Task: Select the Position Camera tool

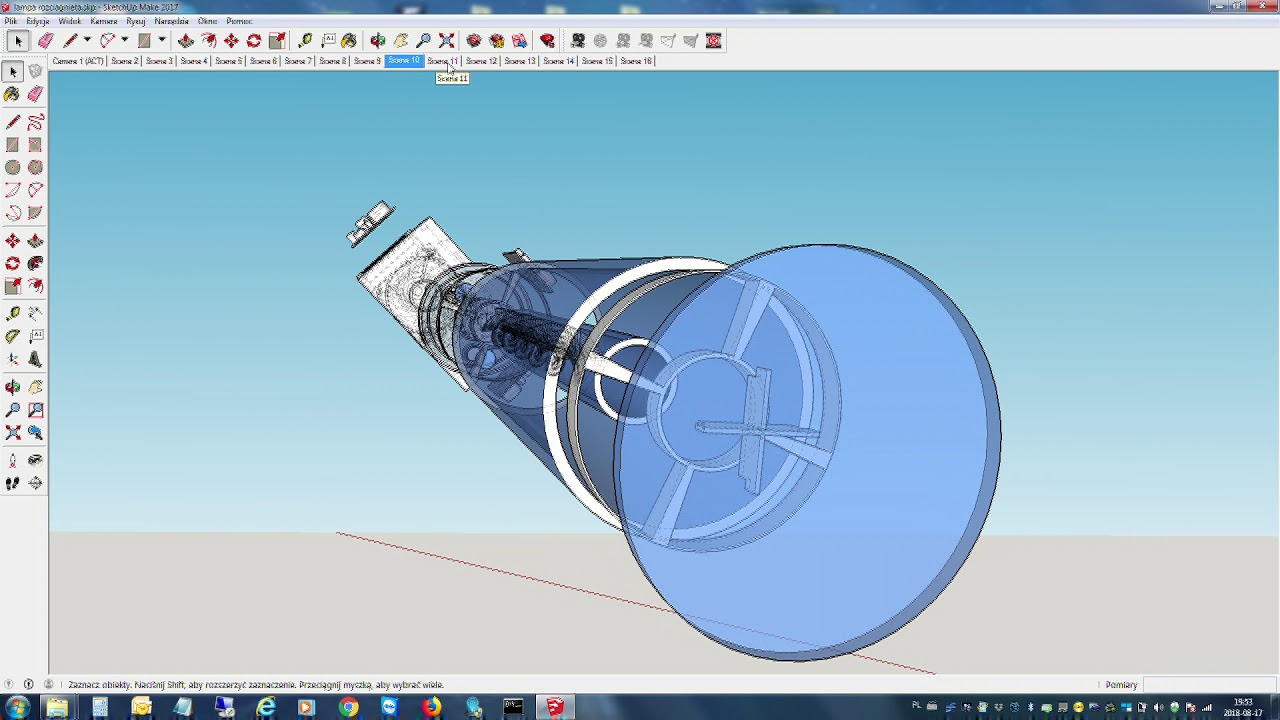Action: tap(13, 460)
